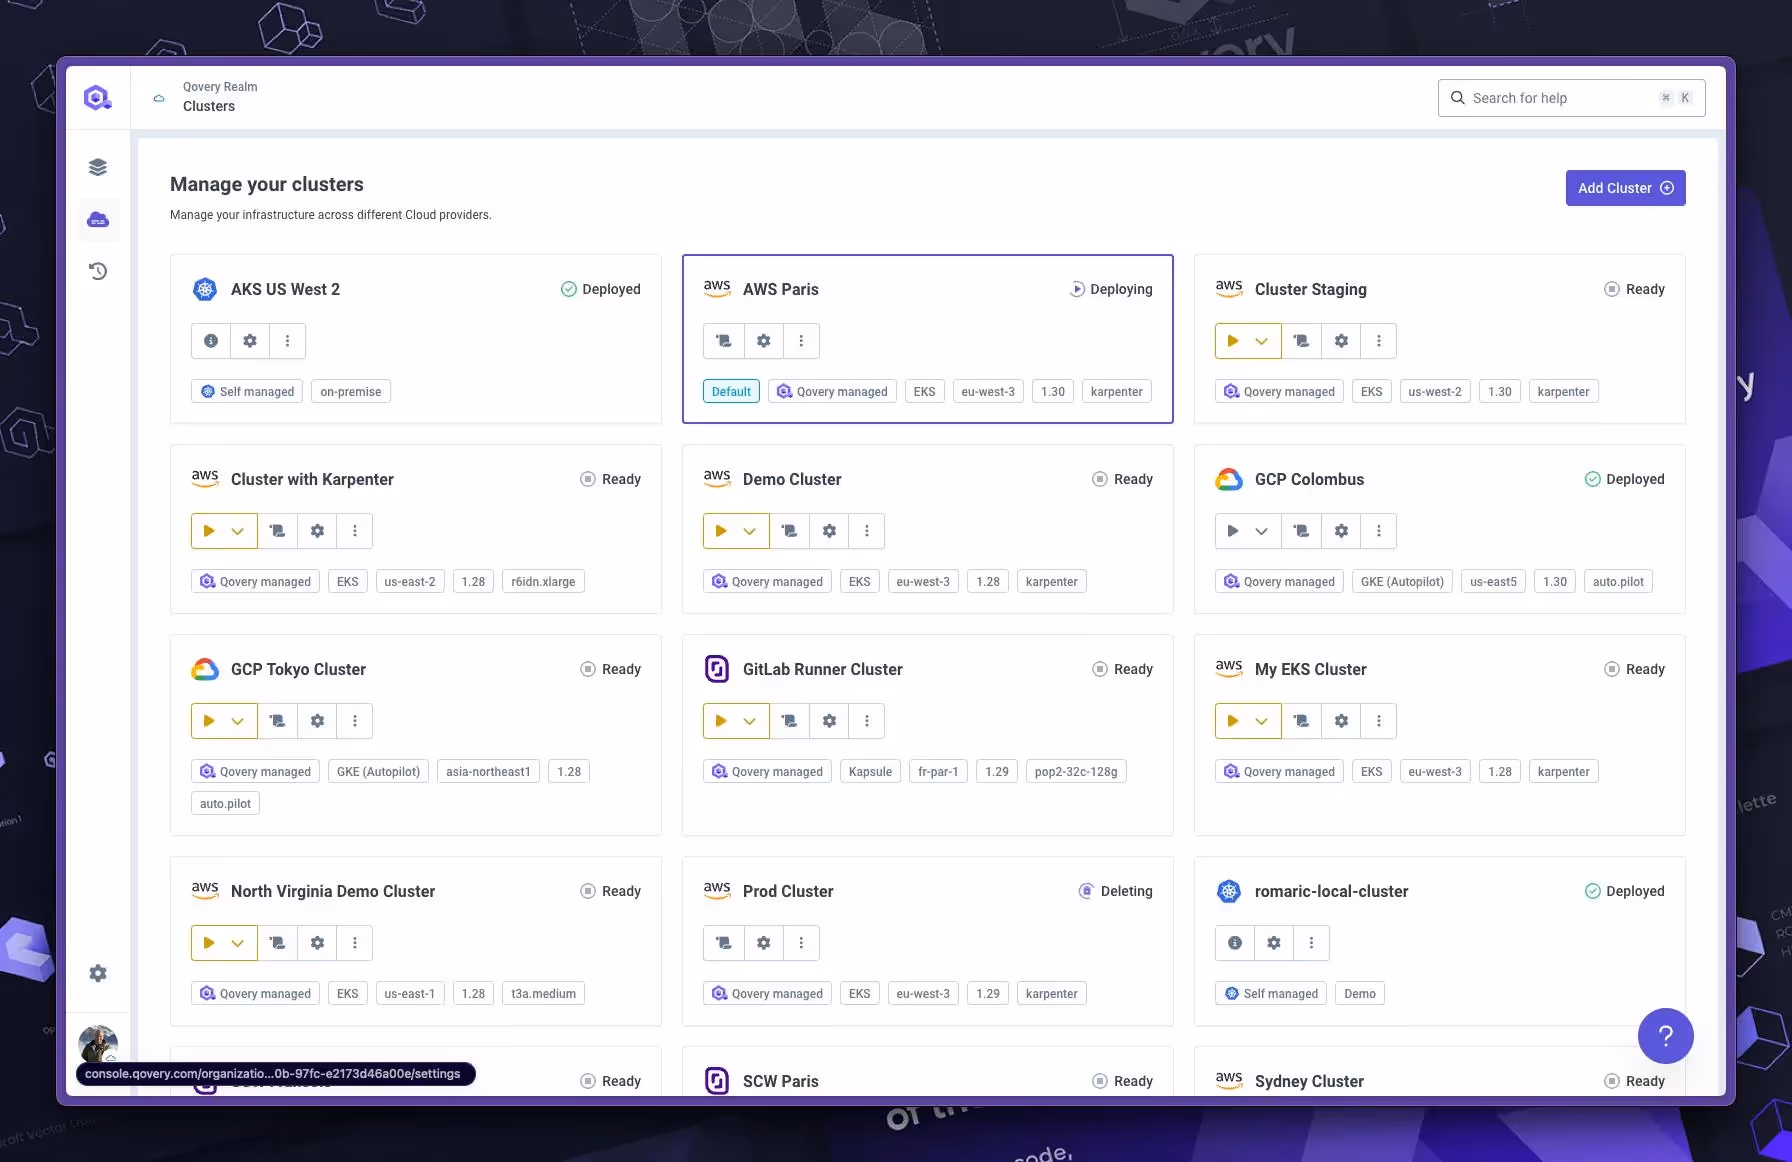Open the audit history clock icon
The height and width of the screenshot is (1162, 1792).
point(97,270)
